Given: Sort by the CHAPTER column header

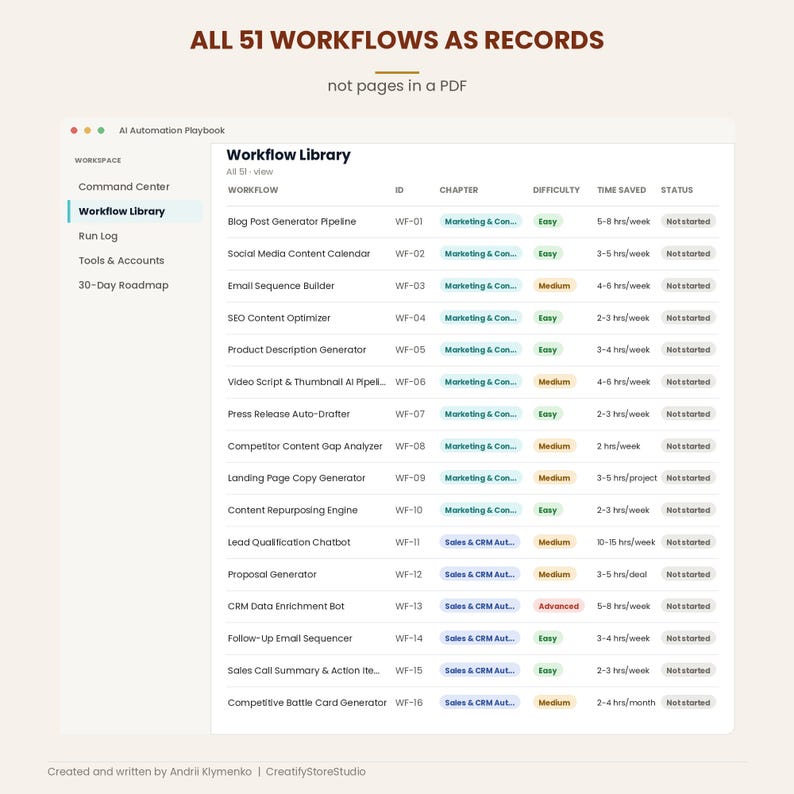Looking at the screenshot, I should [458, 190].
